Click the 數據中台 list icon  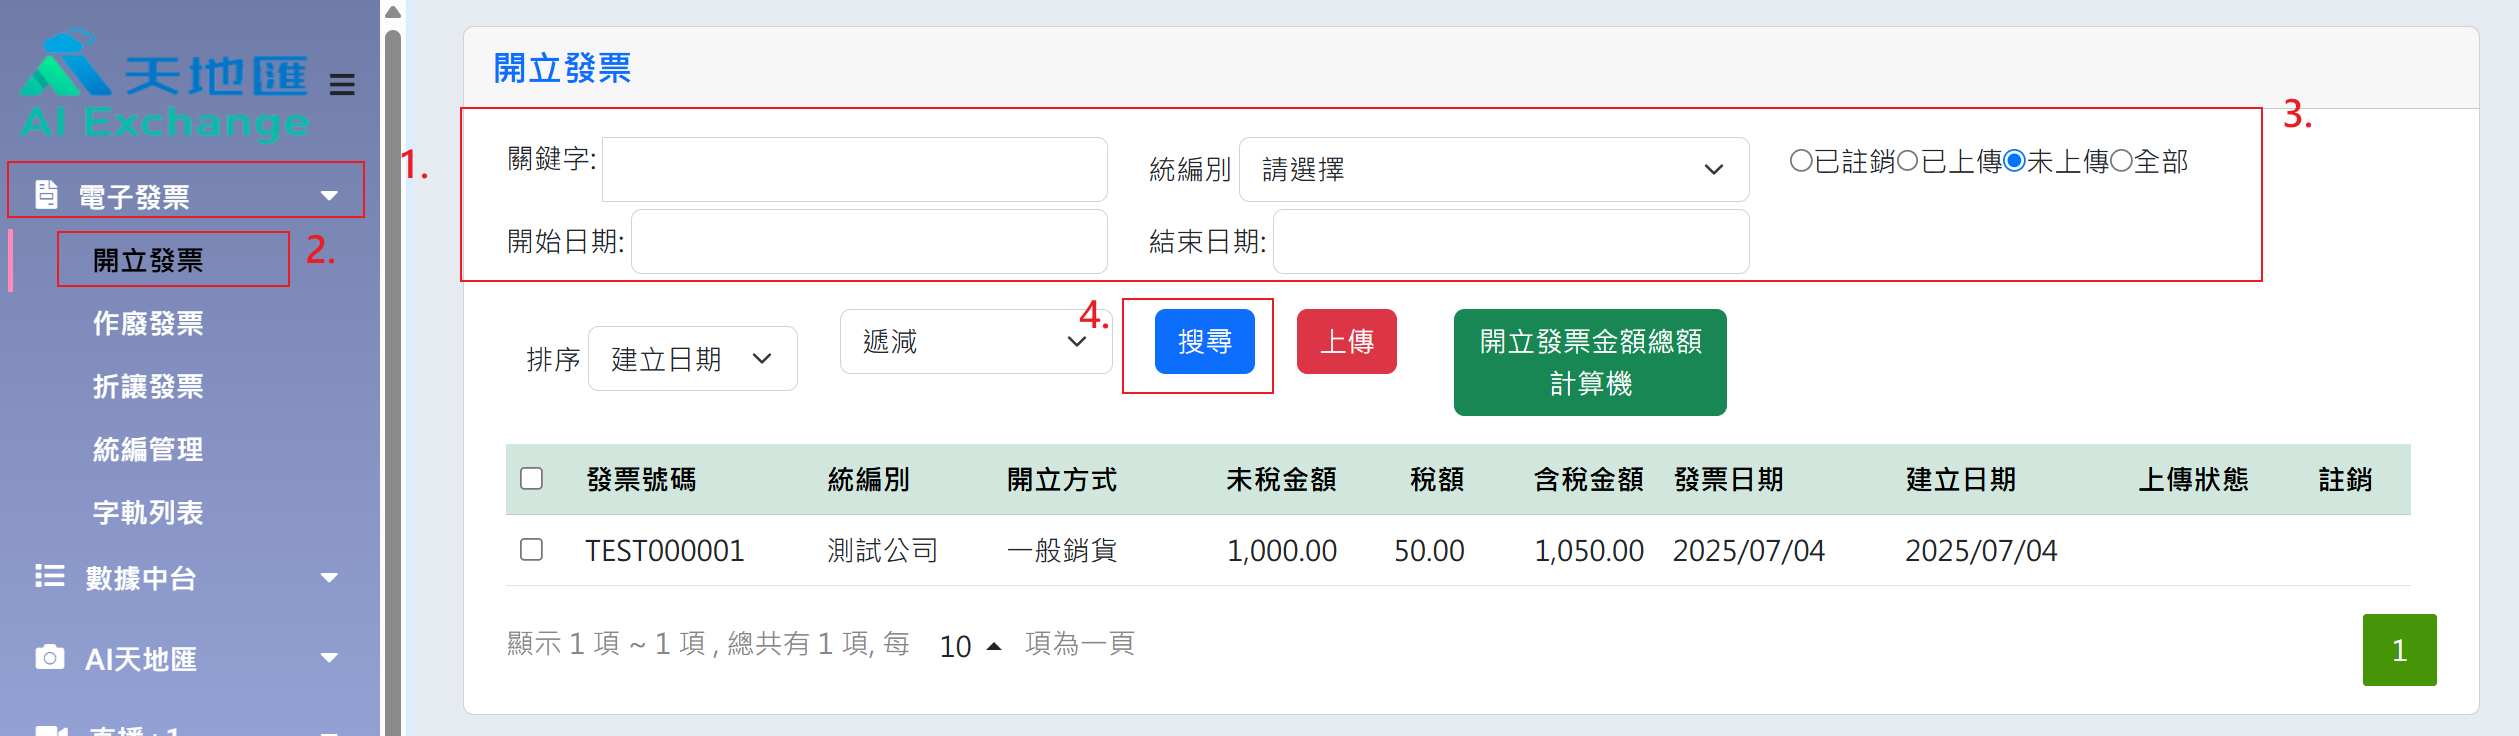(x=49, y=576)
